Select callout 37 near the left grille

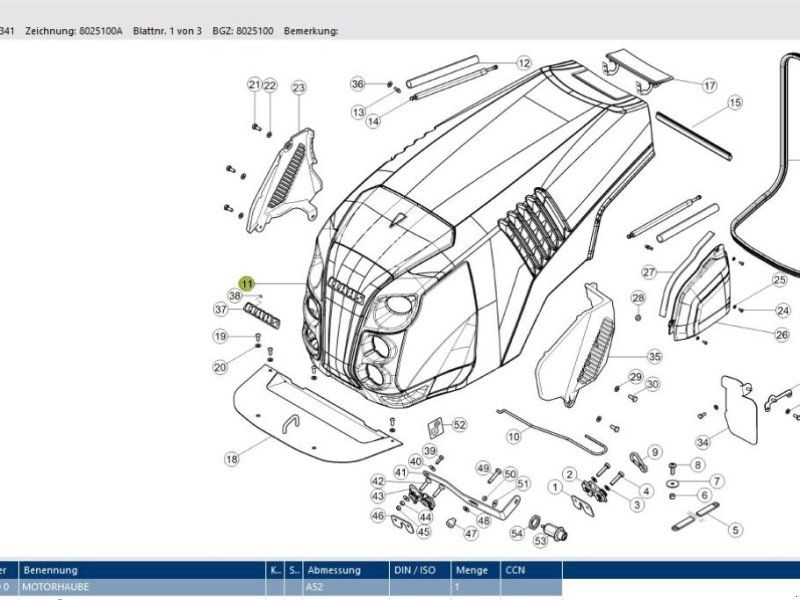(222, 310)
